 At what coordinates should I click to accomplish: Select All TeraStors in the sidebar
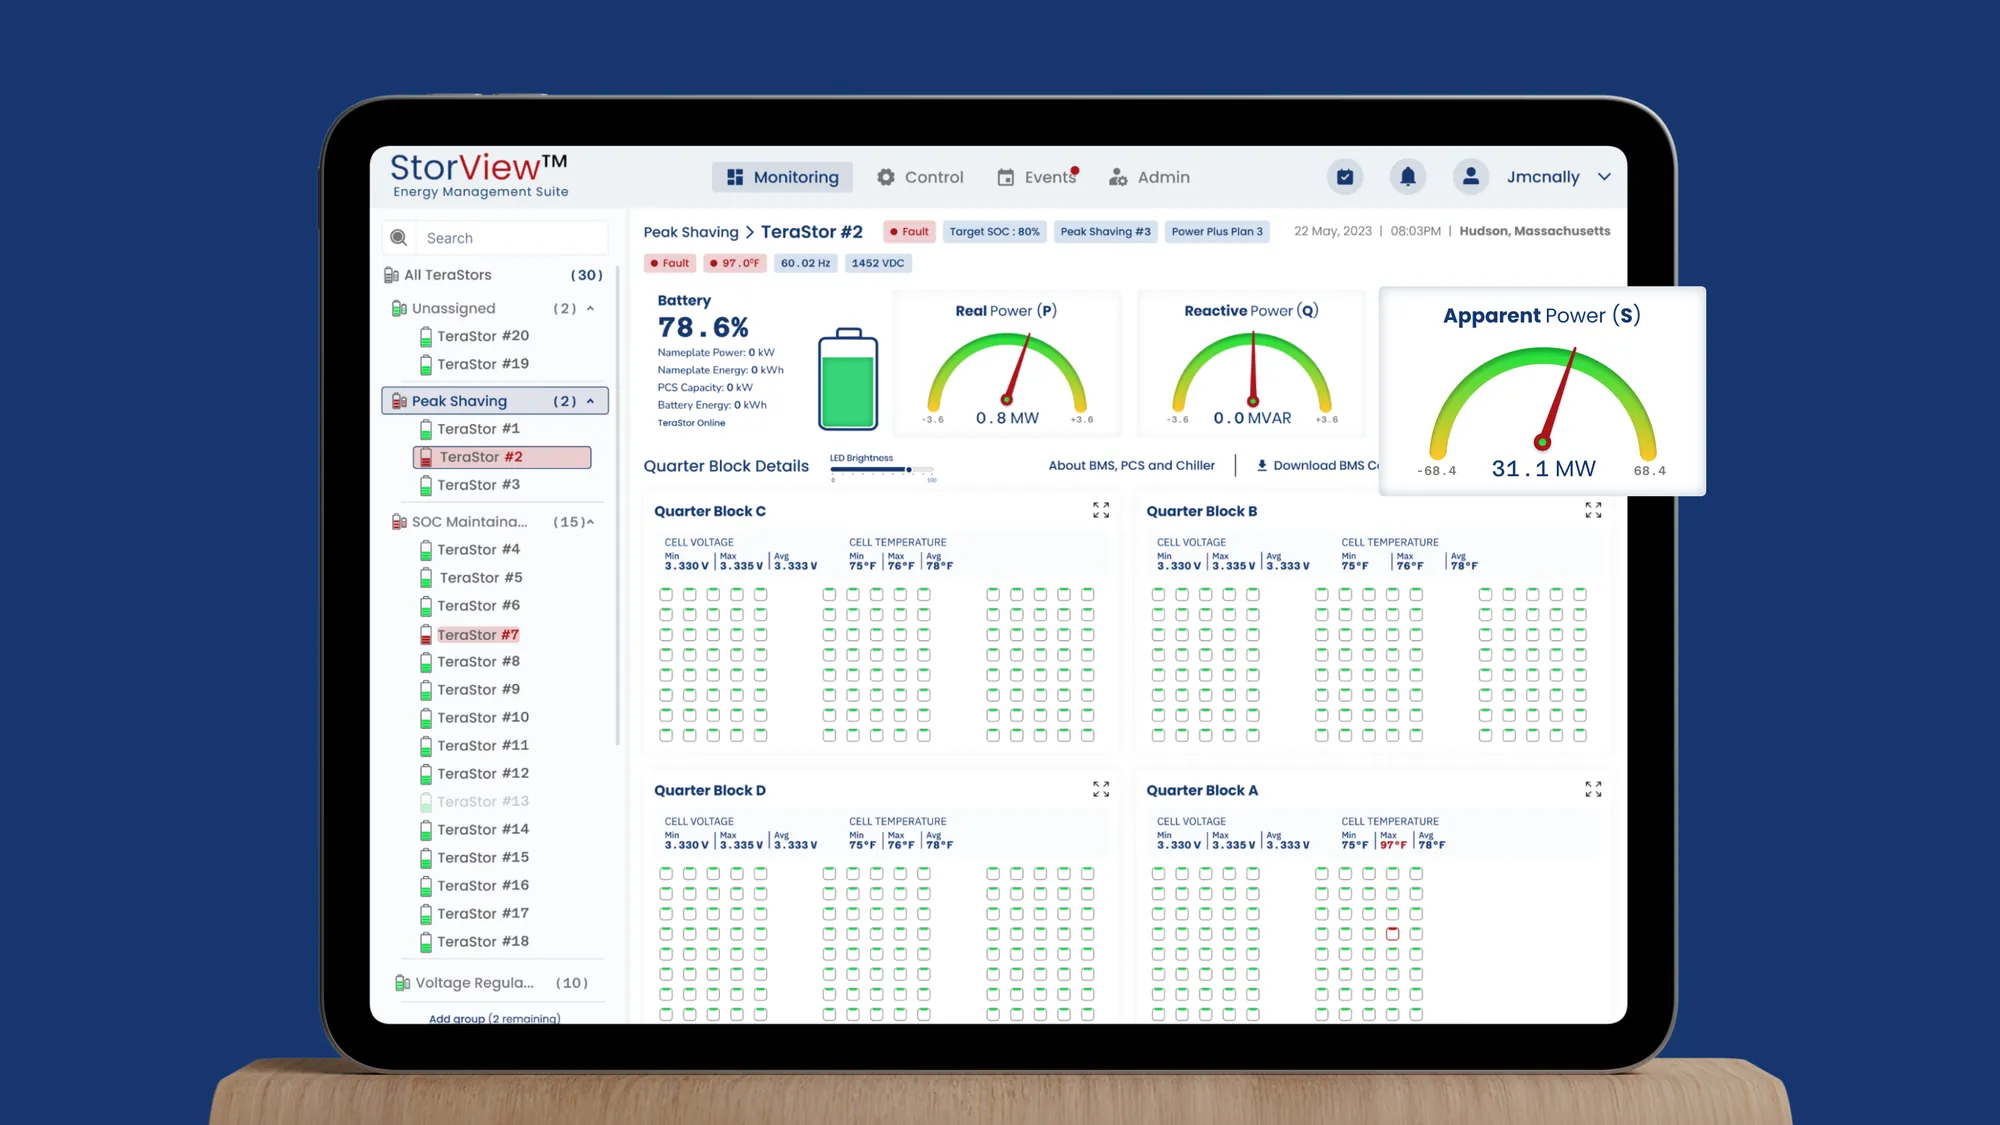point(495,275)
